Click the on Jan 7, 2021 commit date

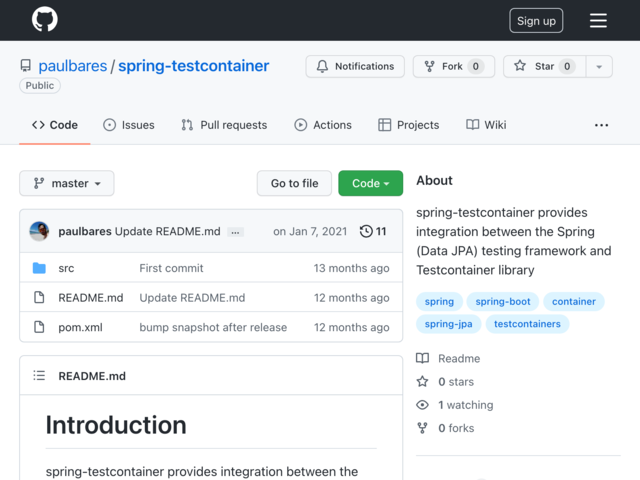point(310,231)
